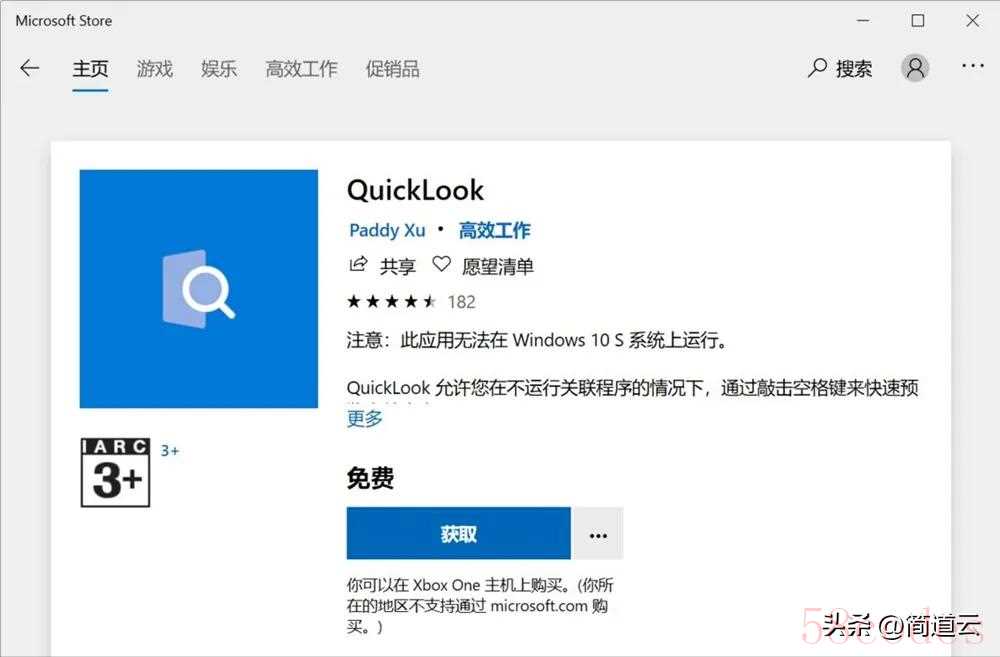
Task: Open the 促销品 tab
Action: (393, 69)
